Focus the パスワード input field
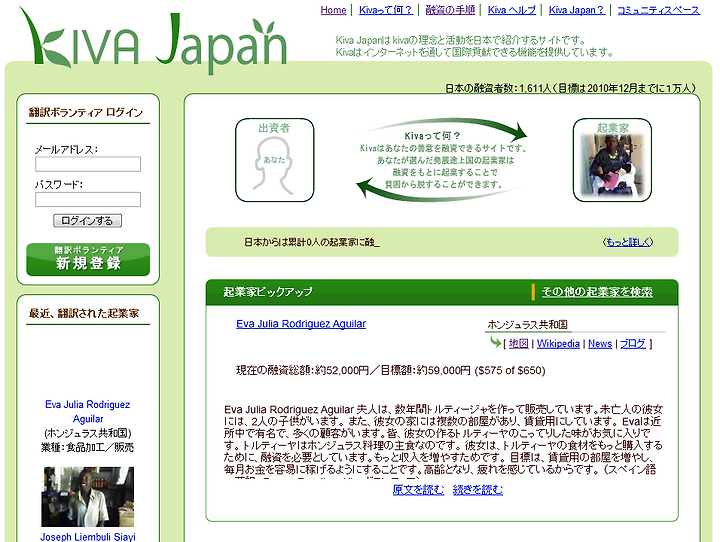Screen dimensions: 720x542 [x=88, y=199]
